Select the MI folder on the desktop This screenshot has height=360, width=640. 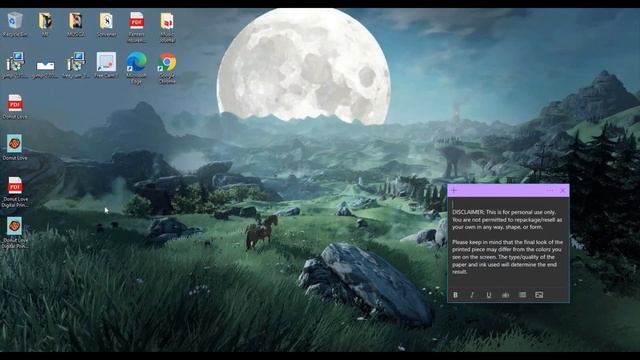(x=45, y=24)
